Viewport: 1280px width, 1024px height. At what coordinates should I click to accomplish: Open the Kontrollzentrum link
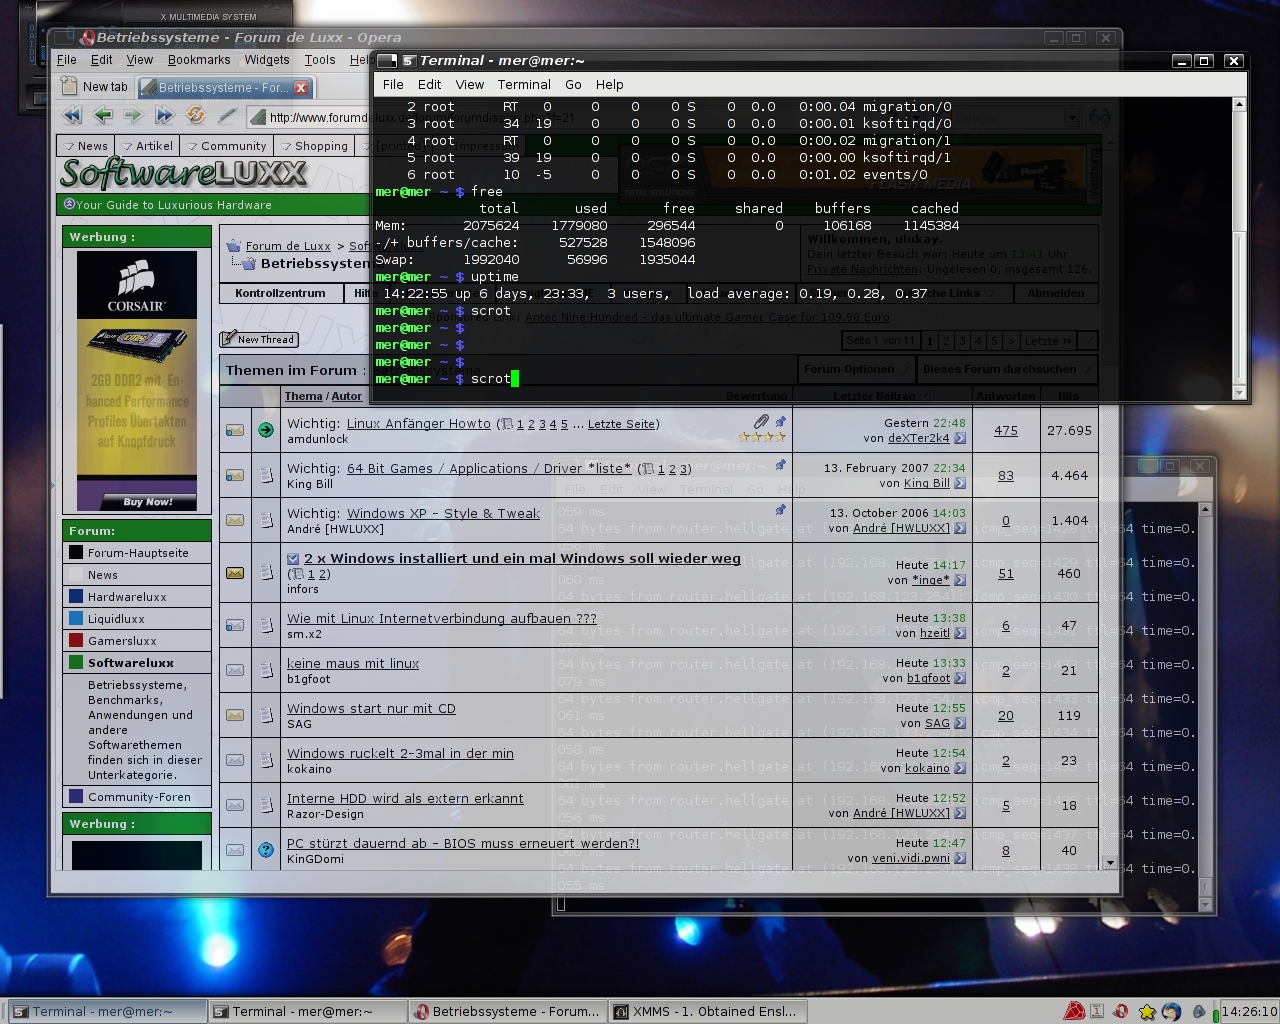coord(280,293)
